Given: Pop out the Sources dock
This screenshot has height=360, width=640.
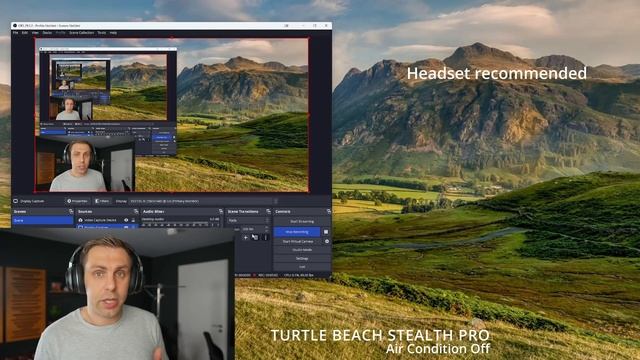Looking at the screenshot, I should (136, 211).
